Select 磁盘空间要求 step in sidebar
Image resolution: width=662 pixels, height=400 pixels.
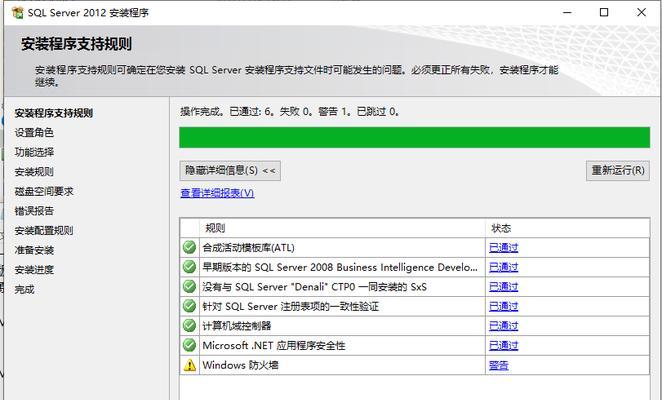pos(44,191)
